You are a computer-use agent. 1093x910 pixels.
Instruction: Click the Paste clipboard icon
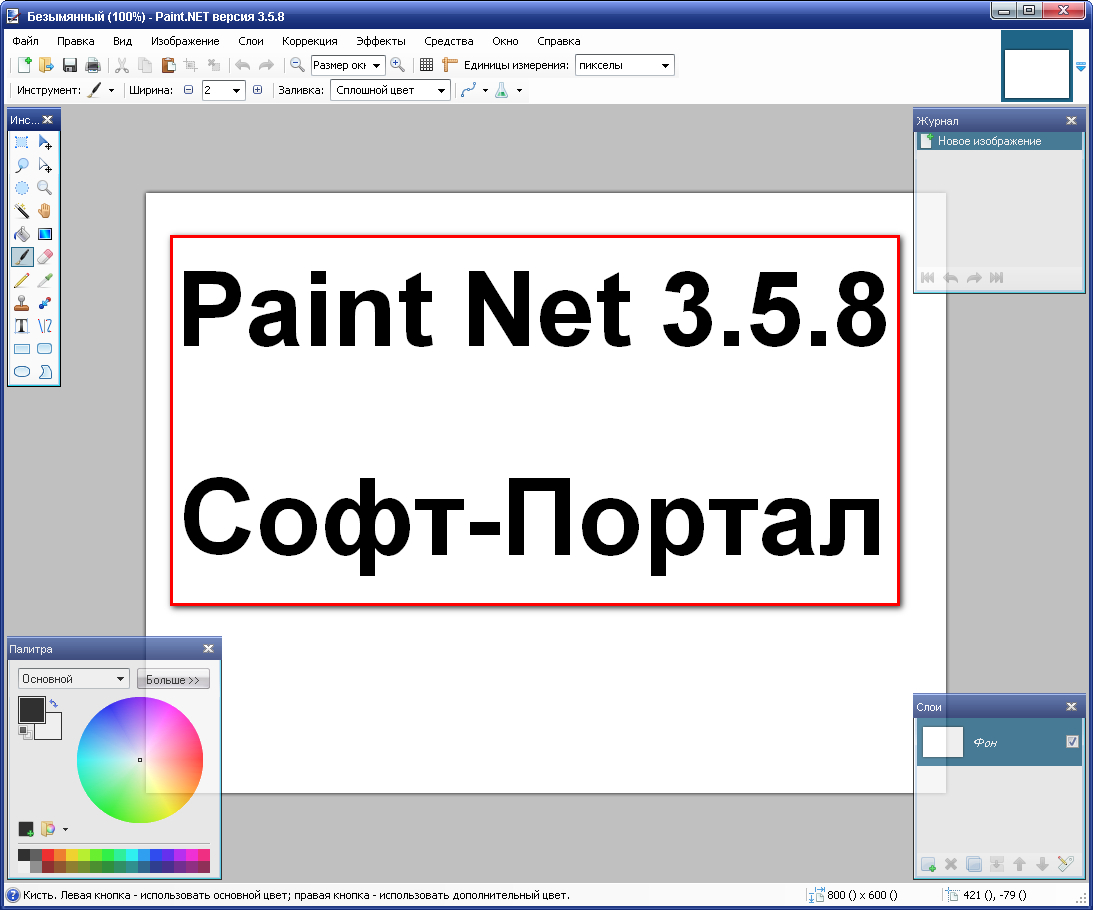[x=168, y=65]
